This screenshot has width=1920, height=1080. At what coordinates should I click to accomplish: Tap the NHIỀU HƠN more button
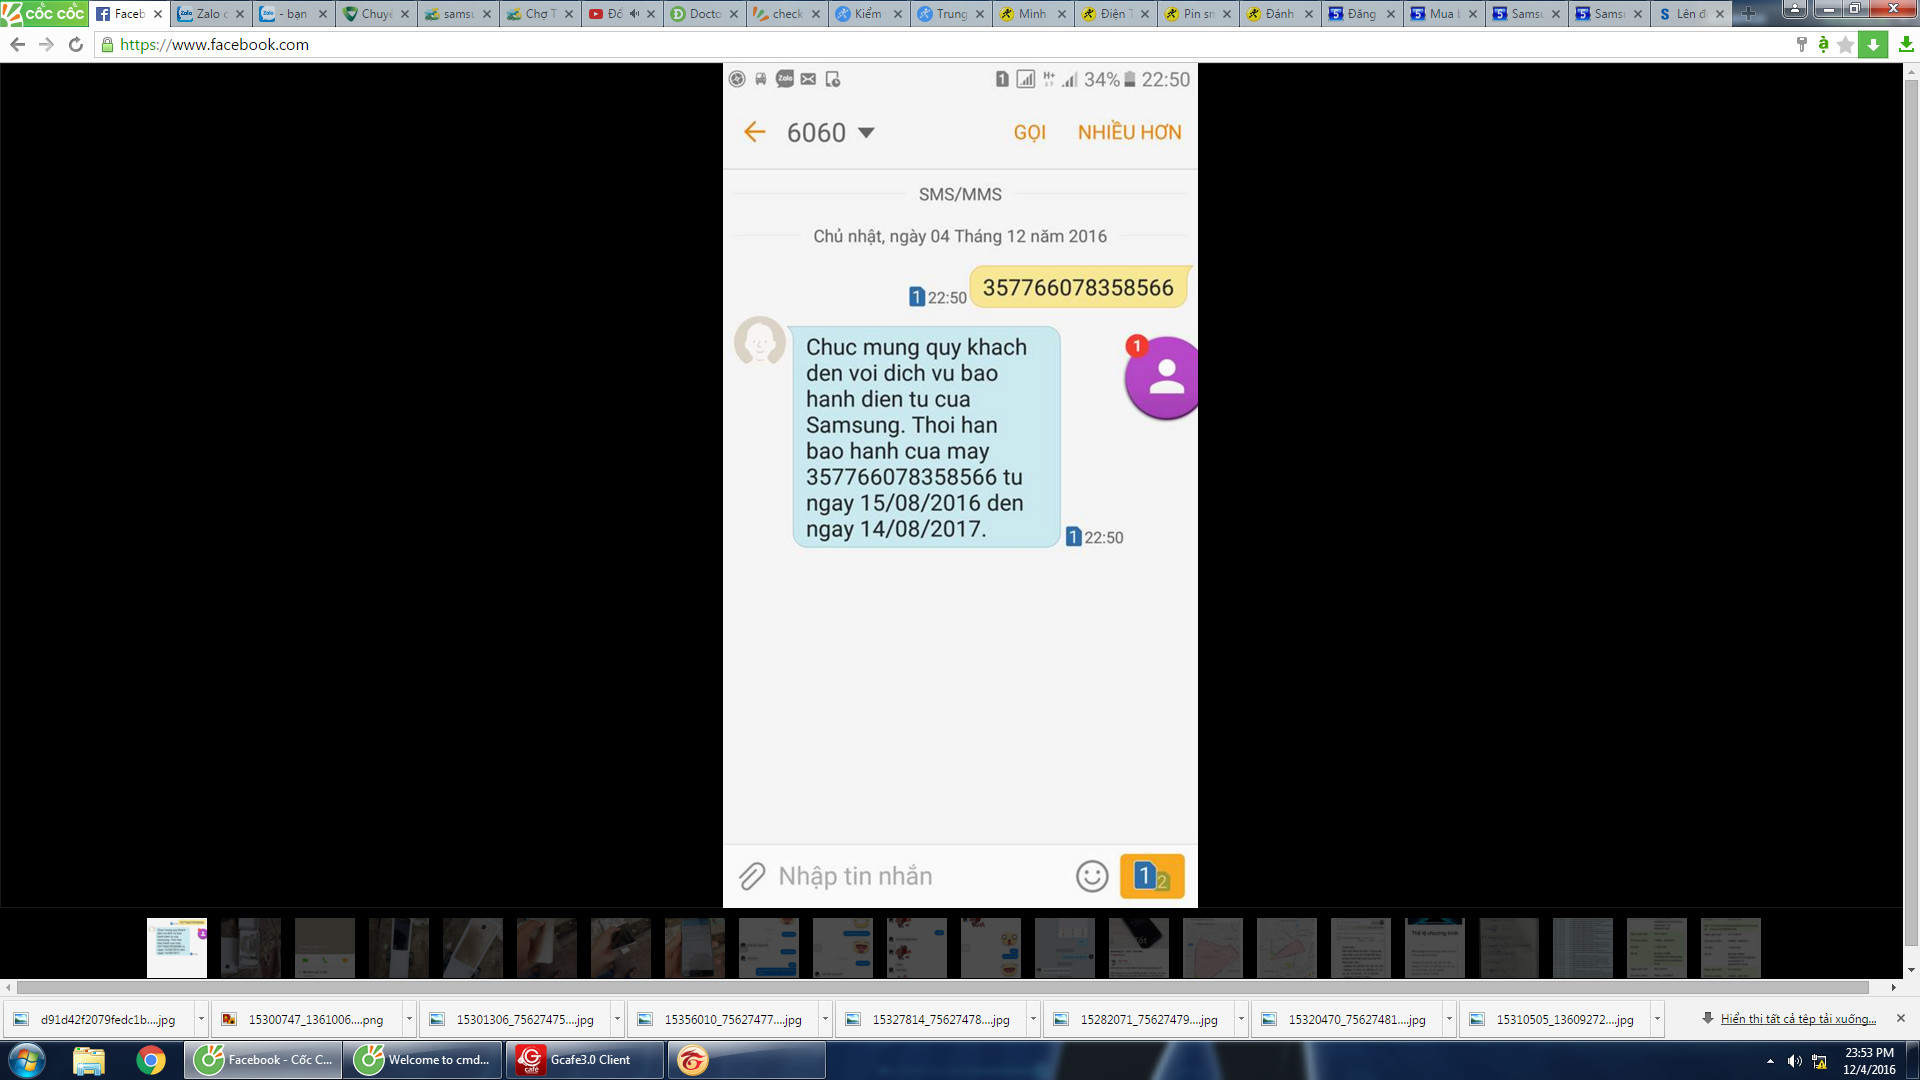pyautogui.click(x=1129, y=132)
